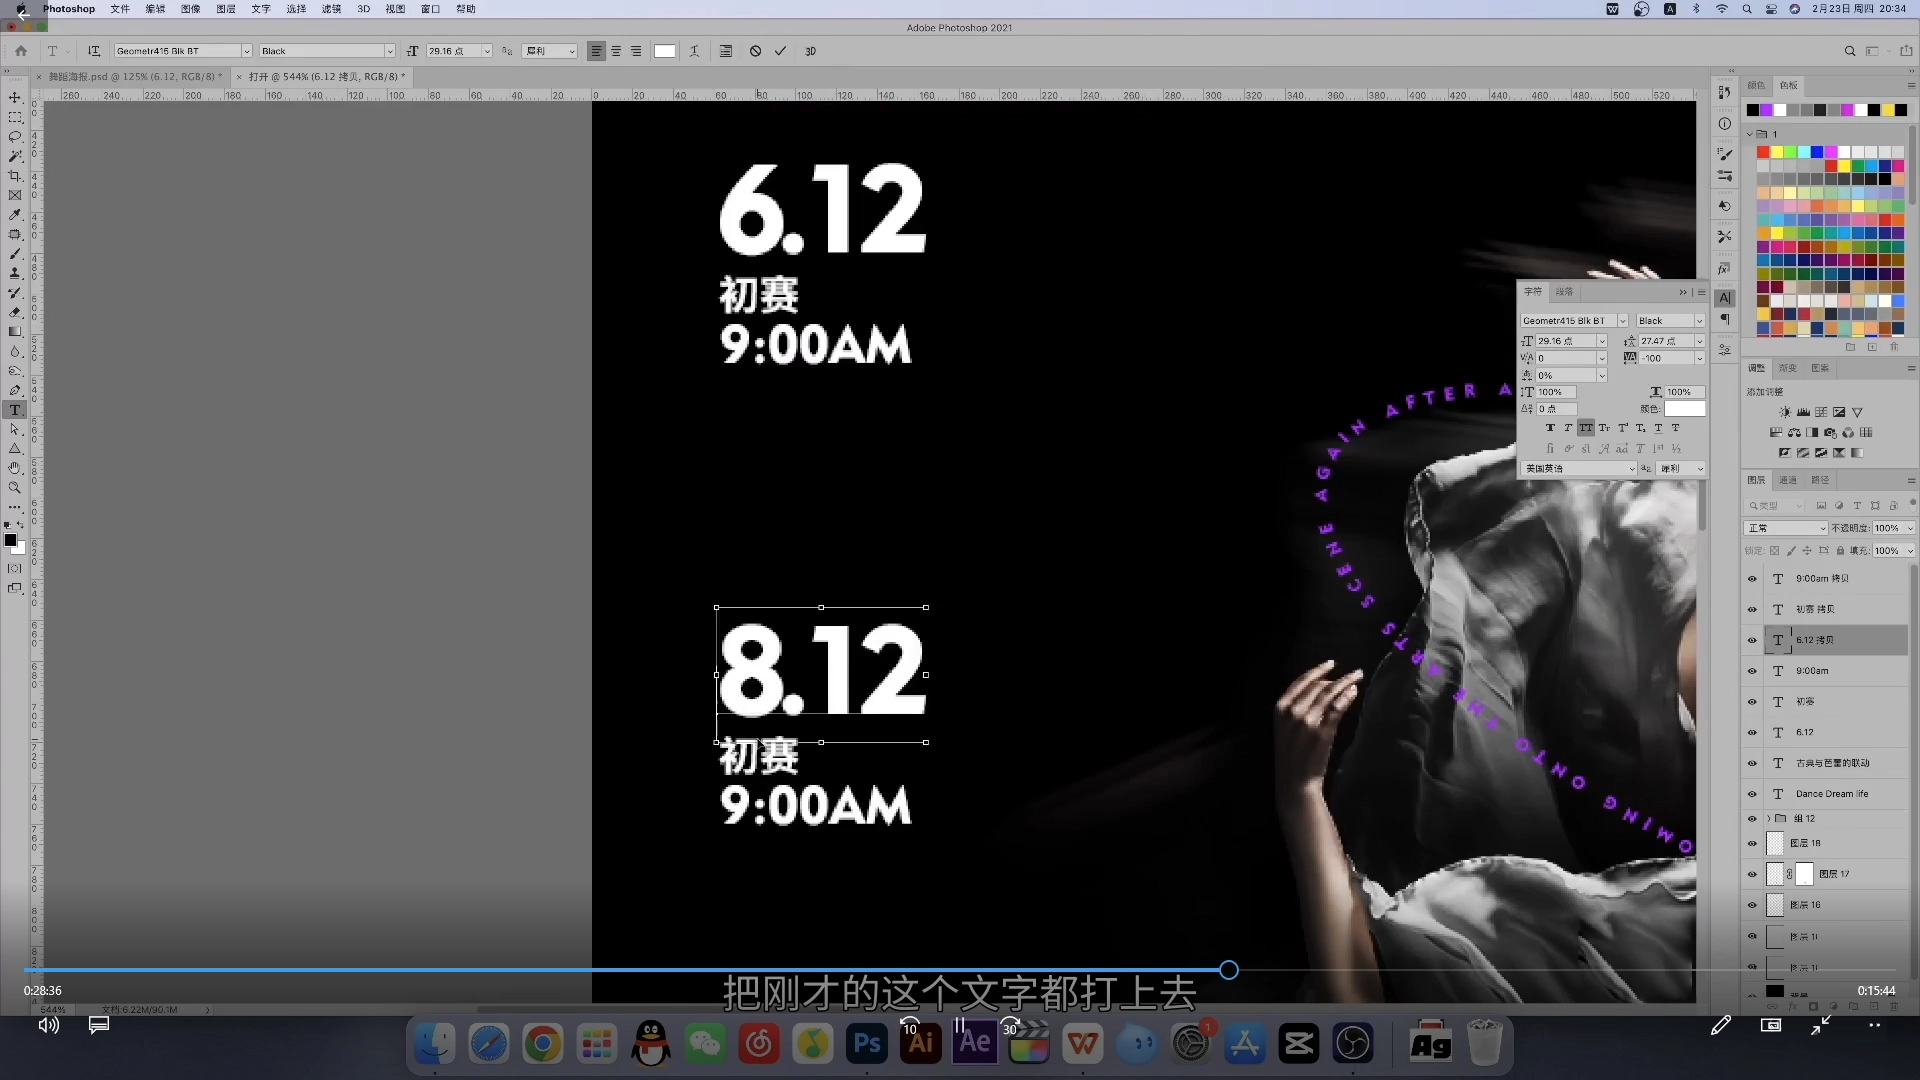Commit text edit with checkmark
The height and width of the screenshot is (1080, 1920).
pos(780,51)
